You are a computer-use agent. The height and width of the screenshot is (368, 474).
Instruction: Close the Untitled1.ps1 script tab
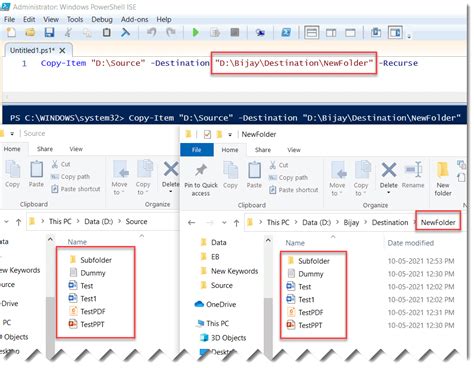(62, 51)
